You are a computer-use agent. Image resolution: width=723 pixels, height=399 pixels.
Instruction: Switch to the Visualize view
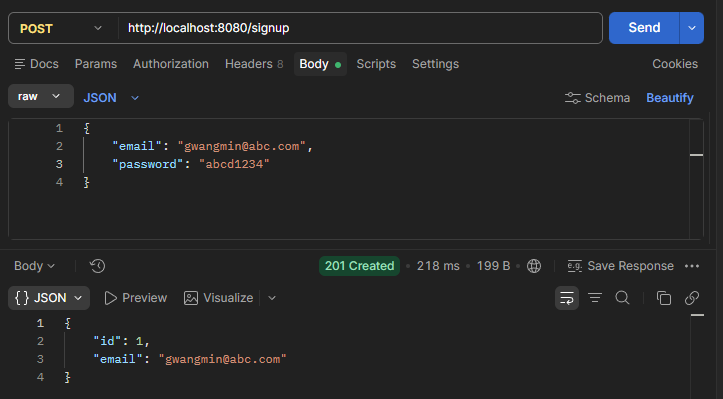click(219, 298)
